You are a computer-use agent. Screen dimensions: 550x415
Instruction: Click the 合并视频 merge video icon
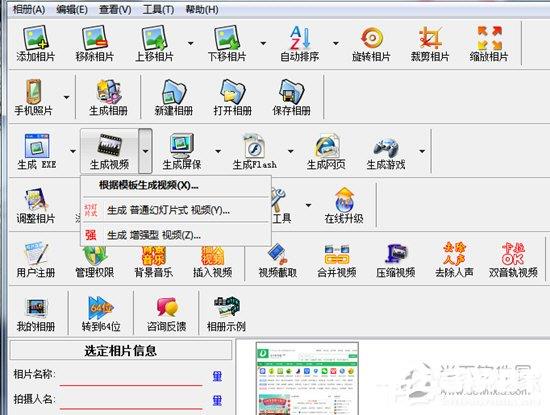[x=336, y=259]
